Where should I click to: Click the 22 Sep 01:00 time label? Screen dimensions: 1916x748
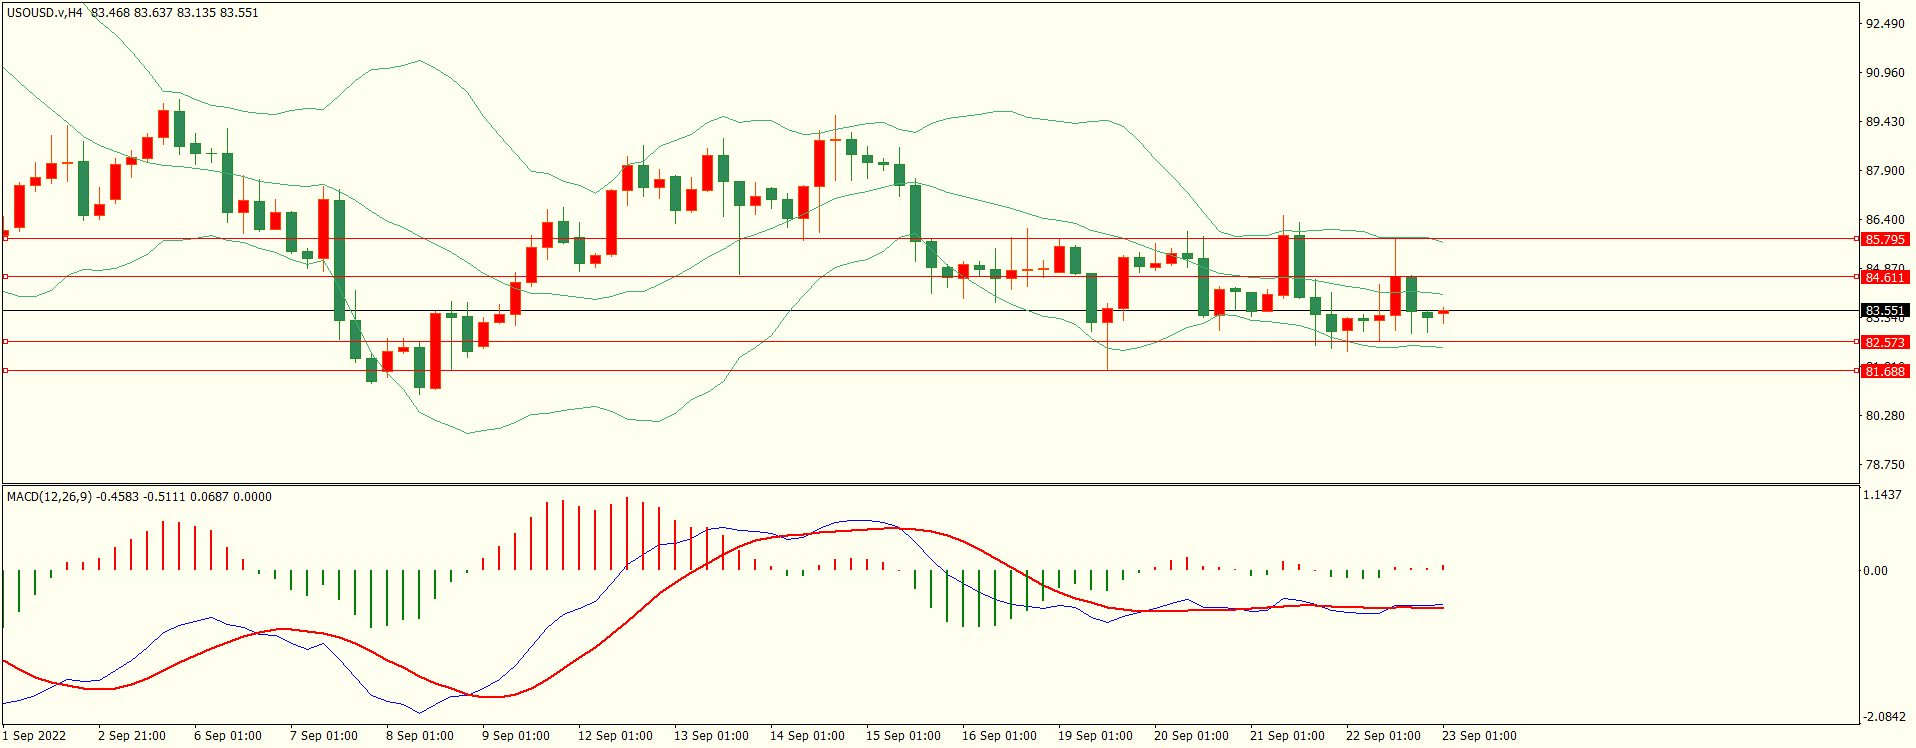[1383, 736]
